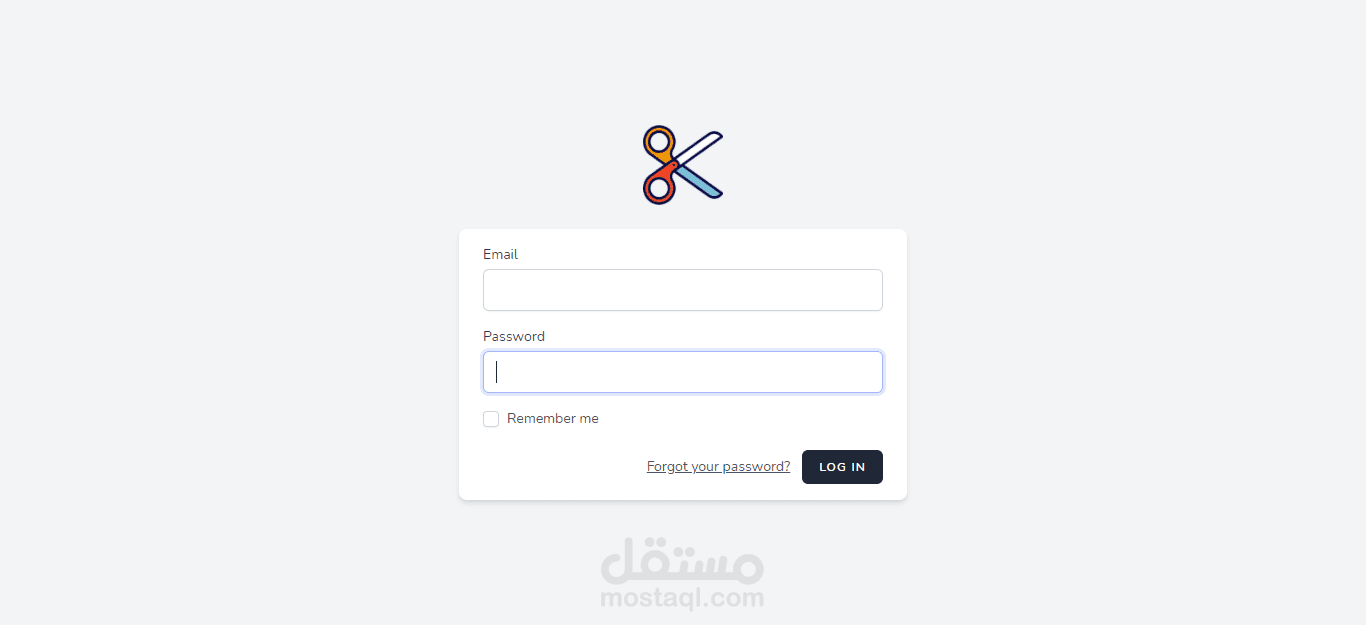Click the Arabic Mostaql watermark logo
The height and width of the screenshot is (625, 1366).
[683, 561]
